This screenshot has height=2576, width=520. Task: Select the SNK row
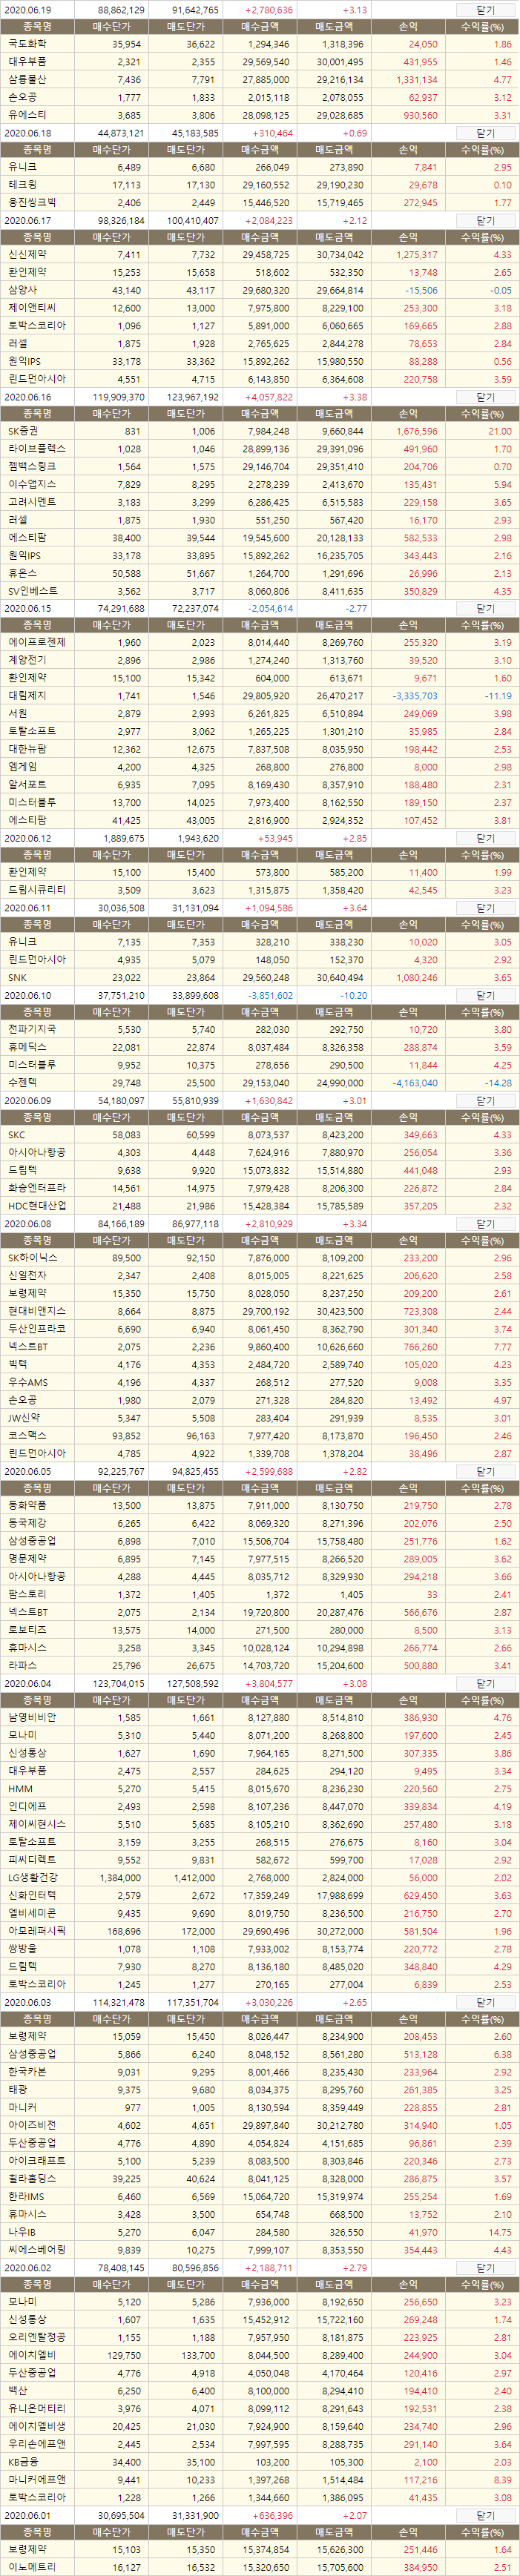point(260,978)
